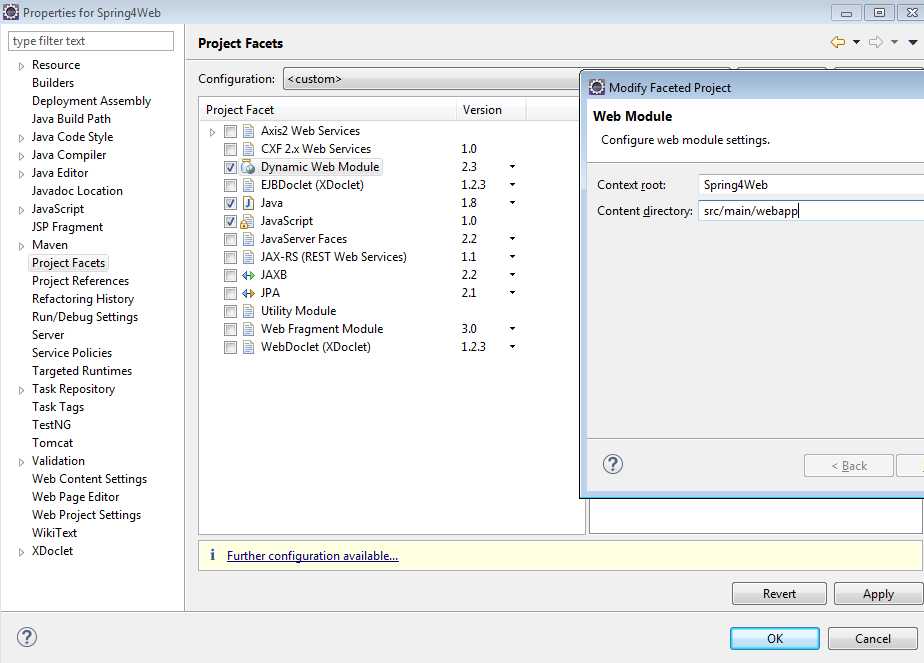This screenshot has height=663, width=924.
Task: Open Java version dropdown arrow
Action: tap(512, 203)
